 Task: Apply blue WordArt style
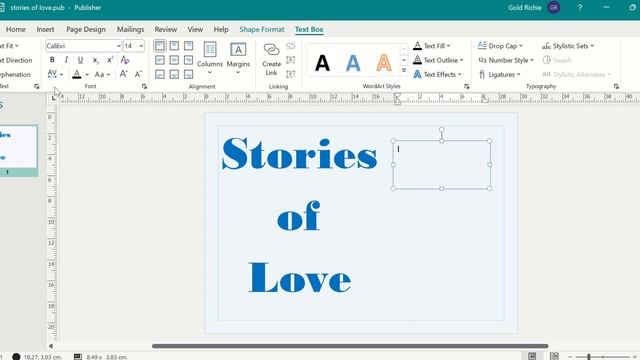pos(353,63)
